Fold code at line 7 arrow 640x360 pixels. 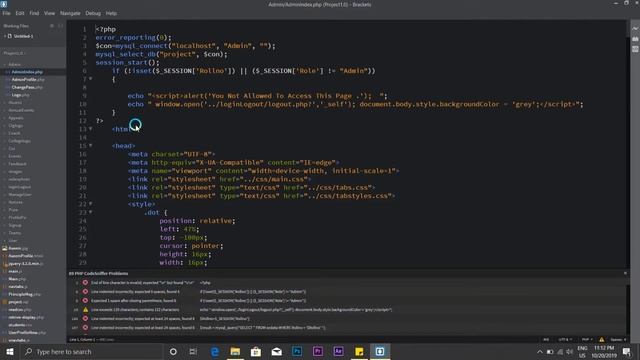[x=91, y=79]
